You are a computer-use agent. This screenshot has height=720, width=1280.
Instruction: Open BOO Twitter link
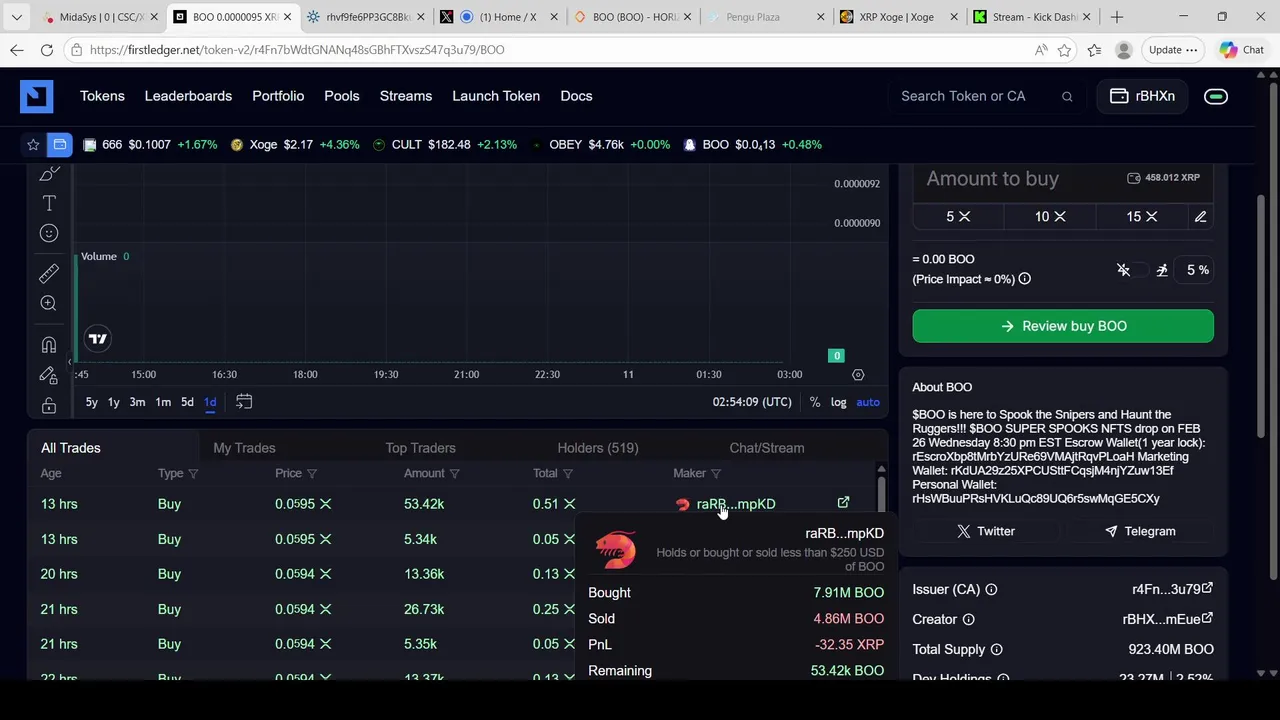point(985,532)
